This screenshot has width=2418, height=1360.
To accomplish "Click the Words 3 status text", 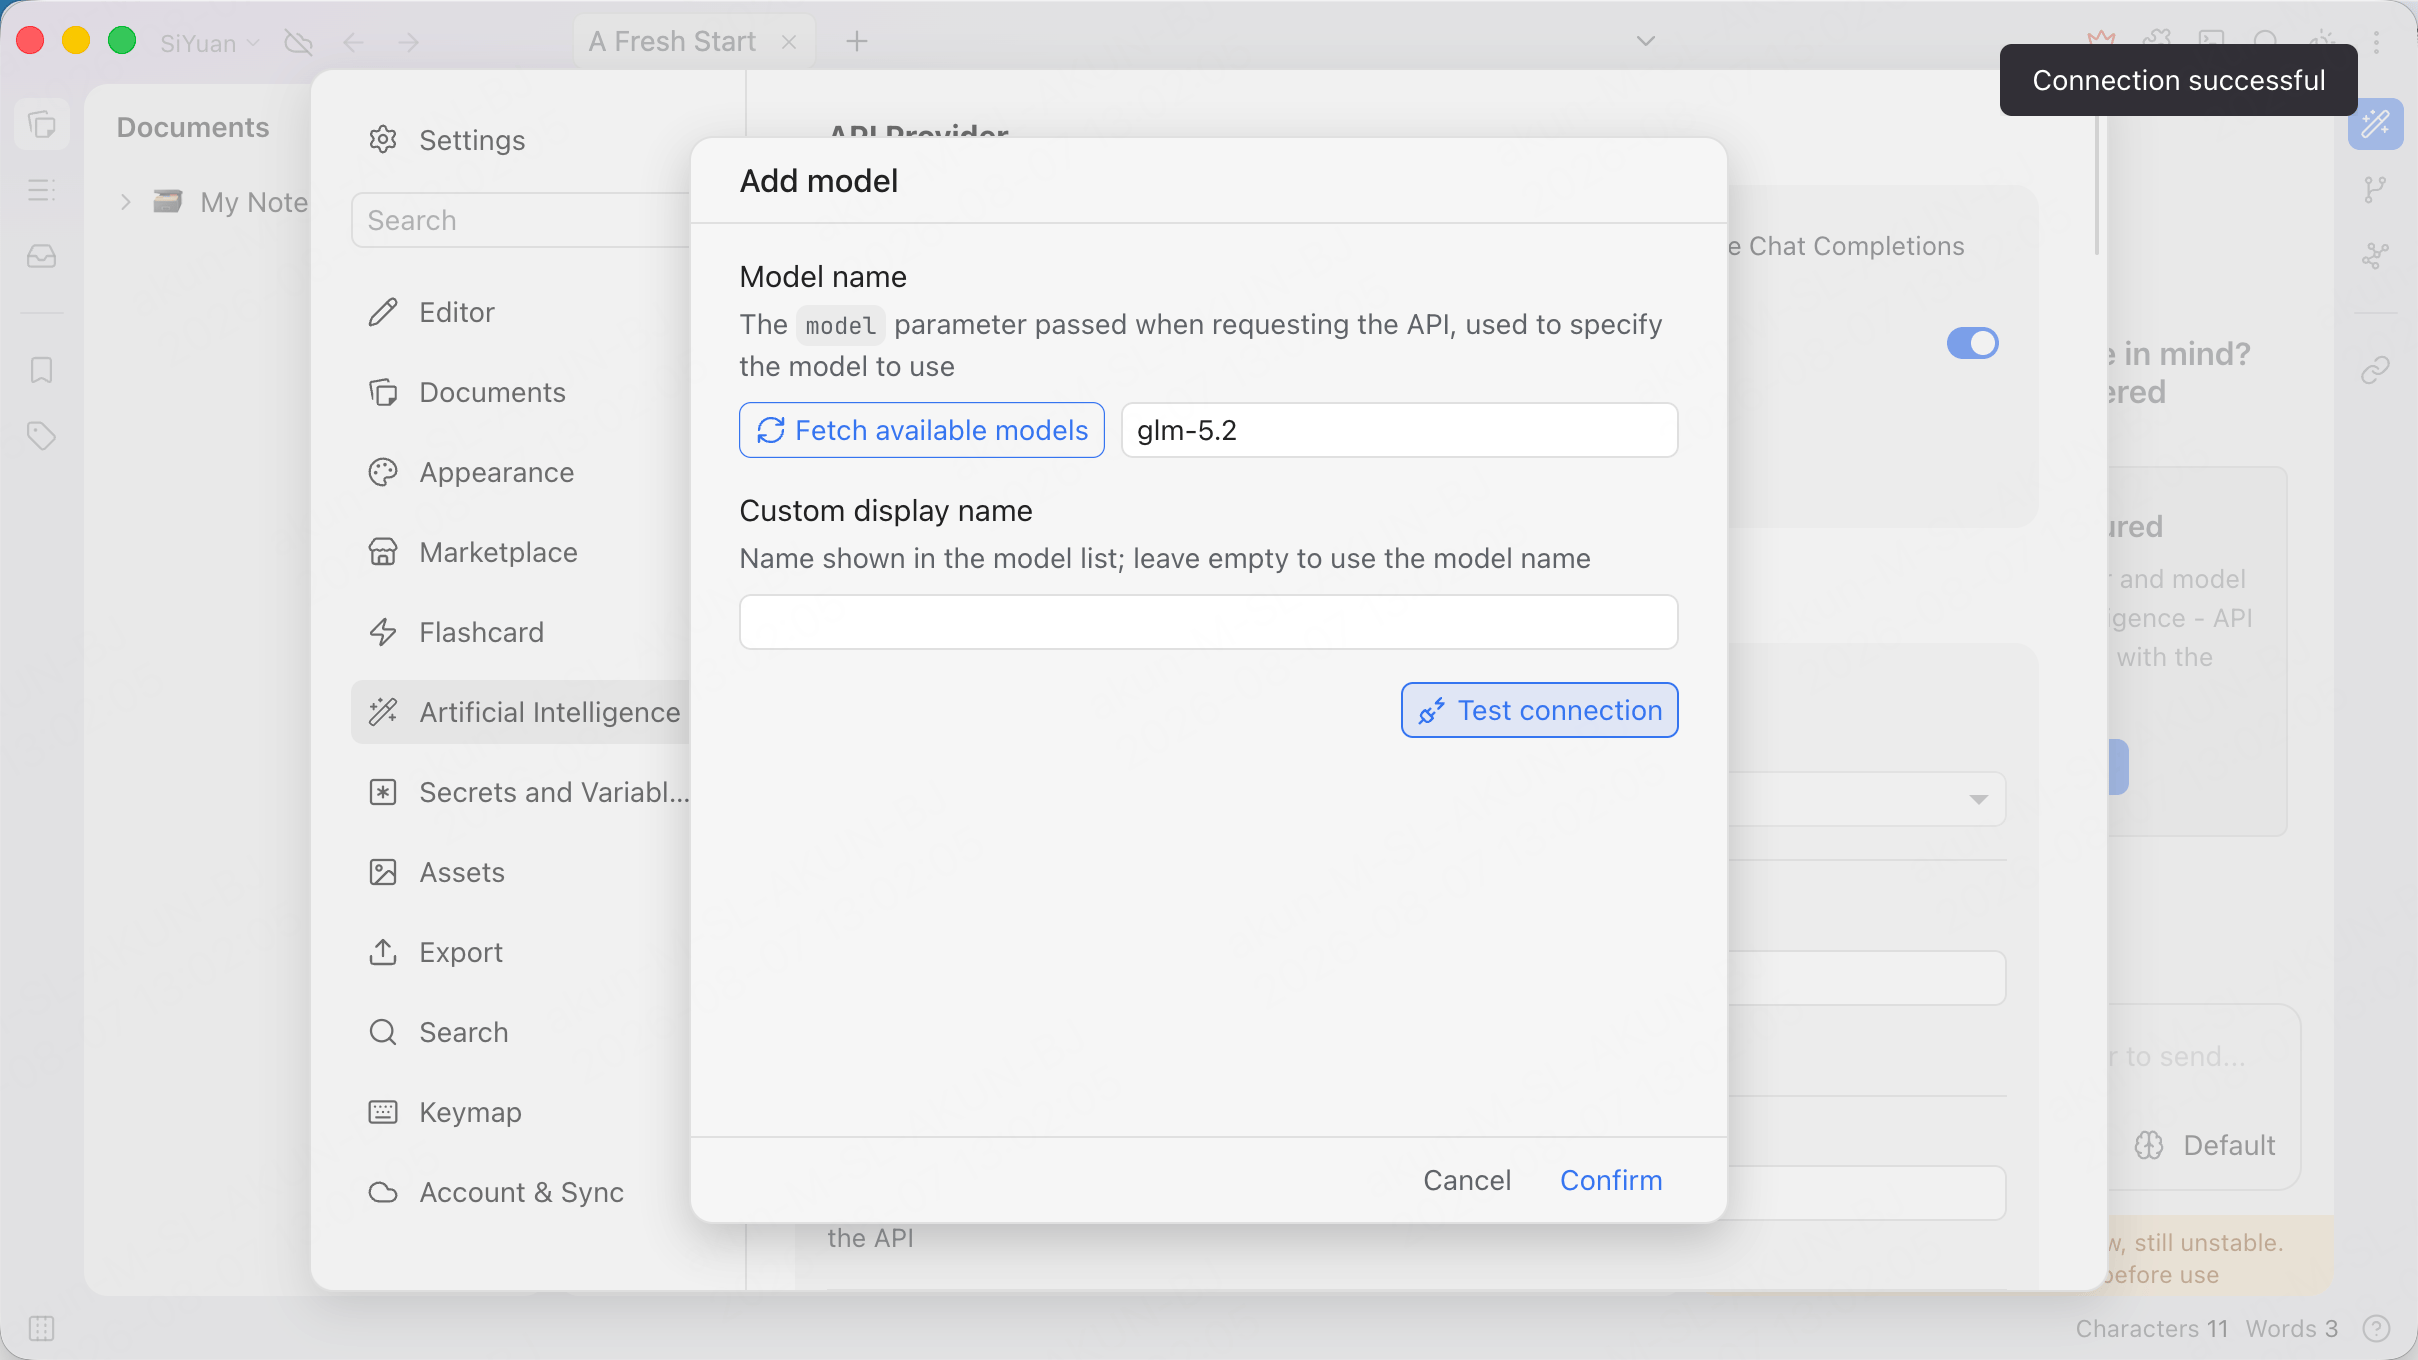I will pos(2292,1328).
